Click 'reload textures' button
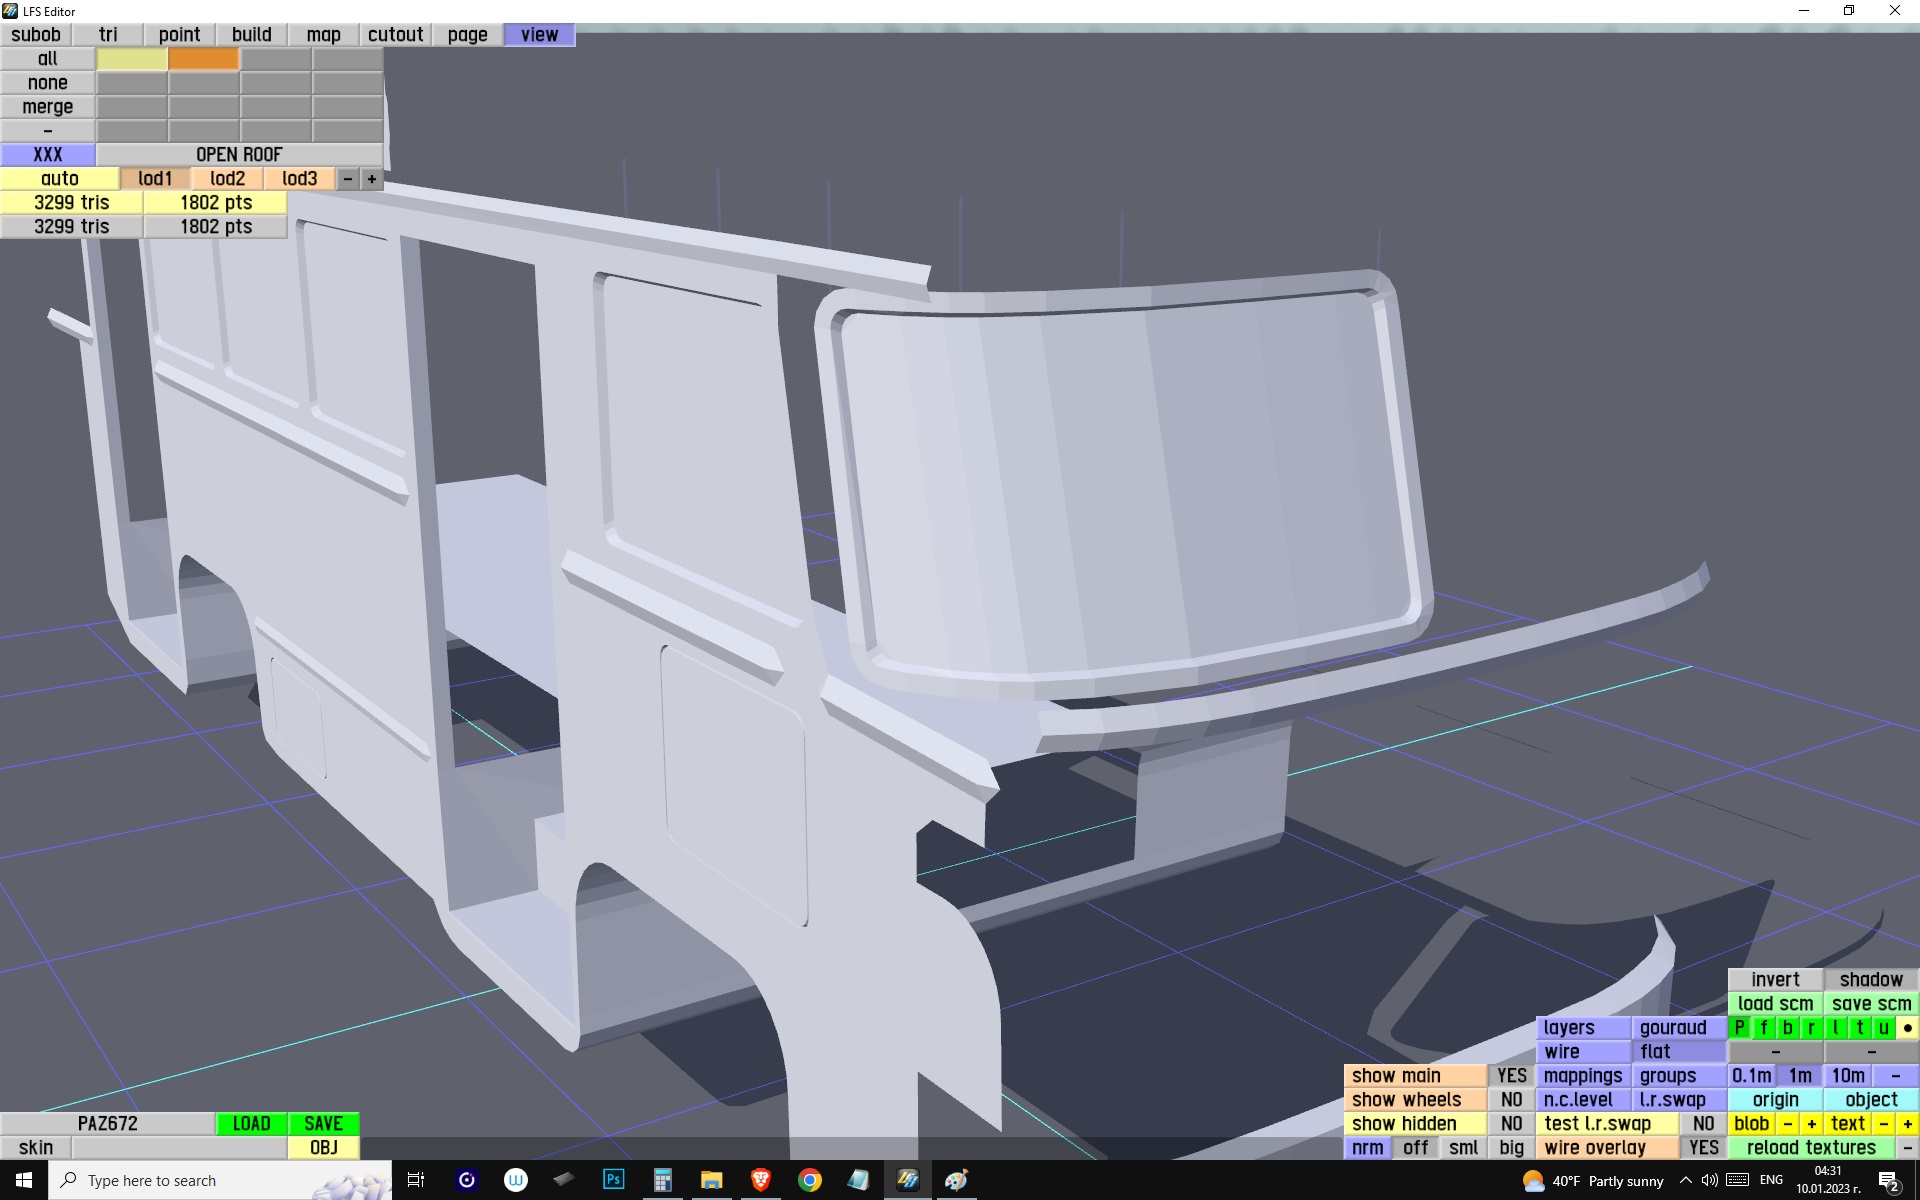 point(1811,1148)
